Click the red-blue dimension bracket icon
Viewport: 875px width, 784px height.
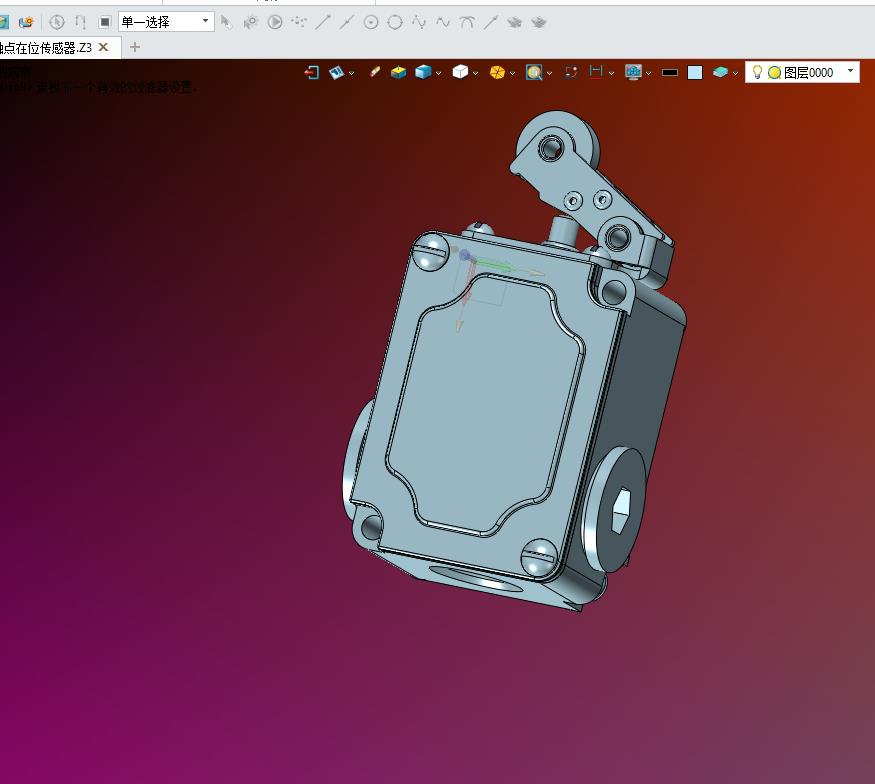[x=596, y=72]
